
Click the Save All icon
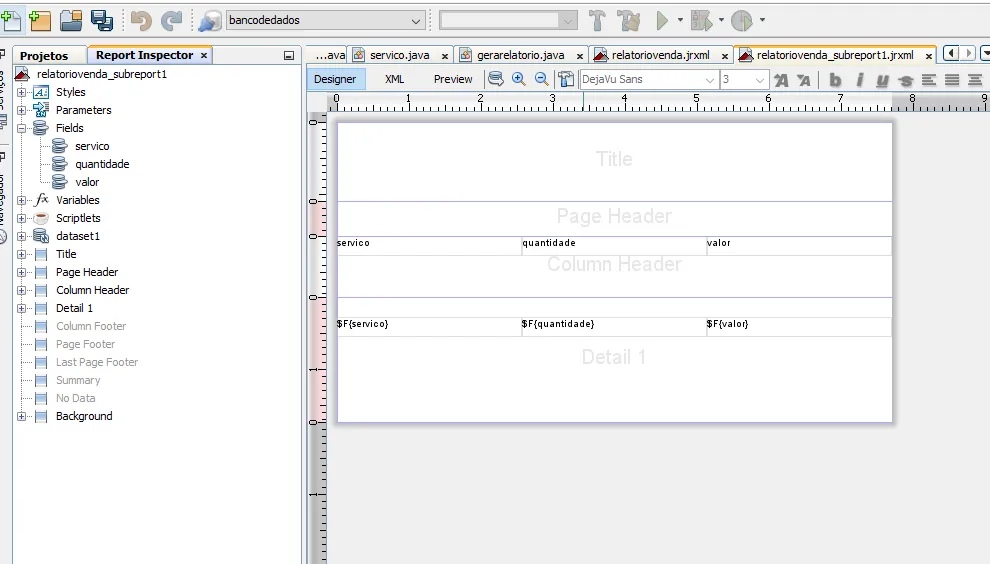pos(102,20)
